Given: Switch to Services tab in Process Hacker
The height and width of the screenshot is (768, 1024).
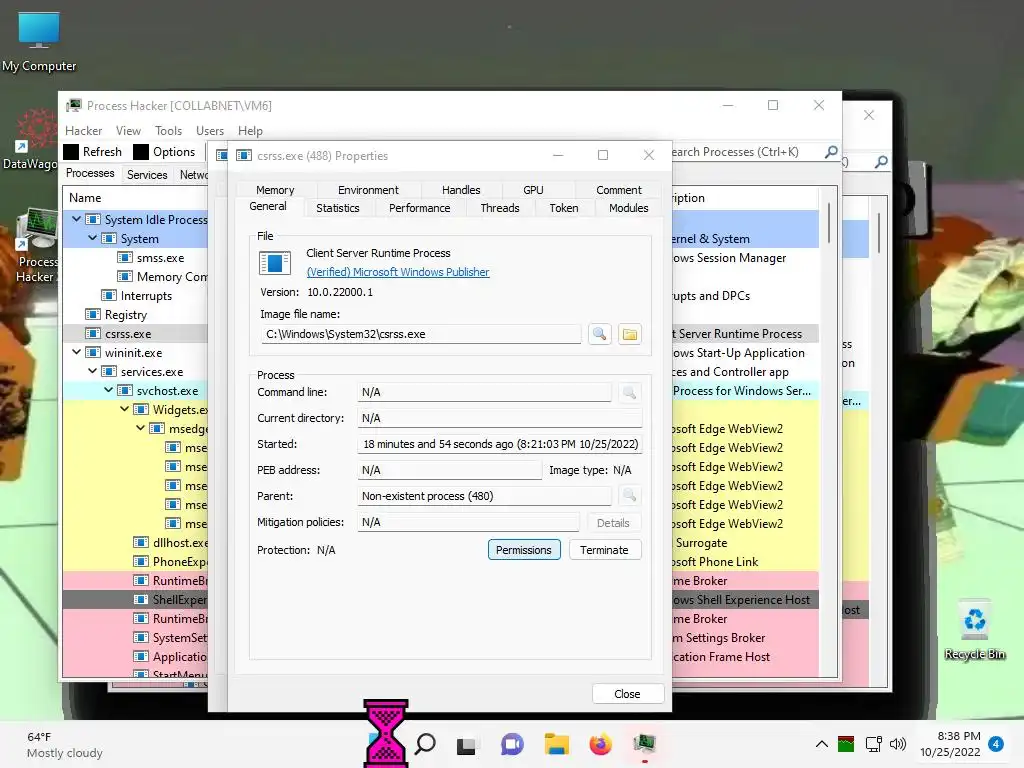Looking at the screenshot, I should pos(147,174).
